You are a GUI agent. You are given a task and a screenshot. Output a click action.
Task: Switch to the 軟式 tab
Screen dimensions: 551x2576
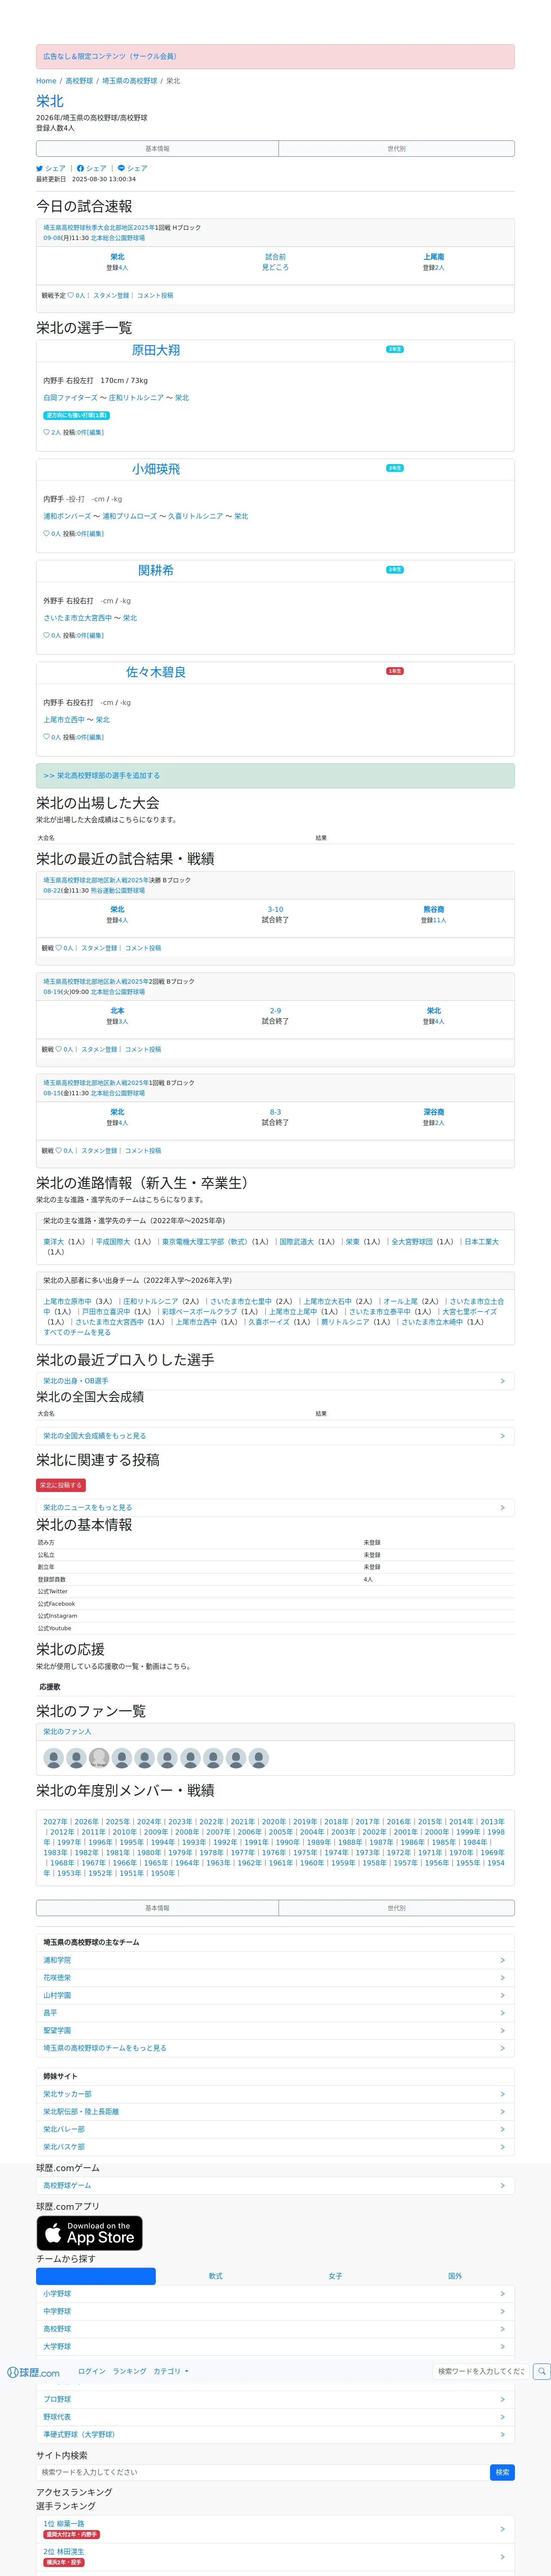(215, 2276)
